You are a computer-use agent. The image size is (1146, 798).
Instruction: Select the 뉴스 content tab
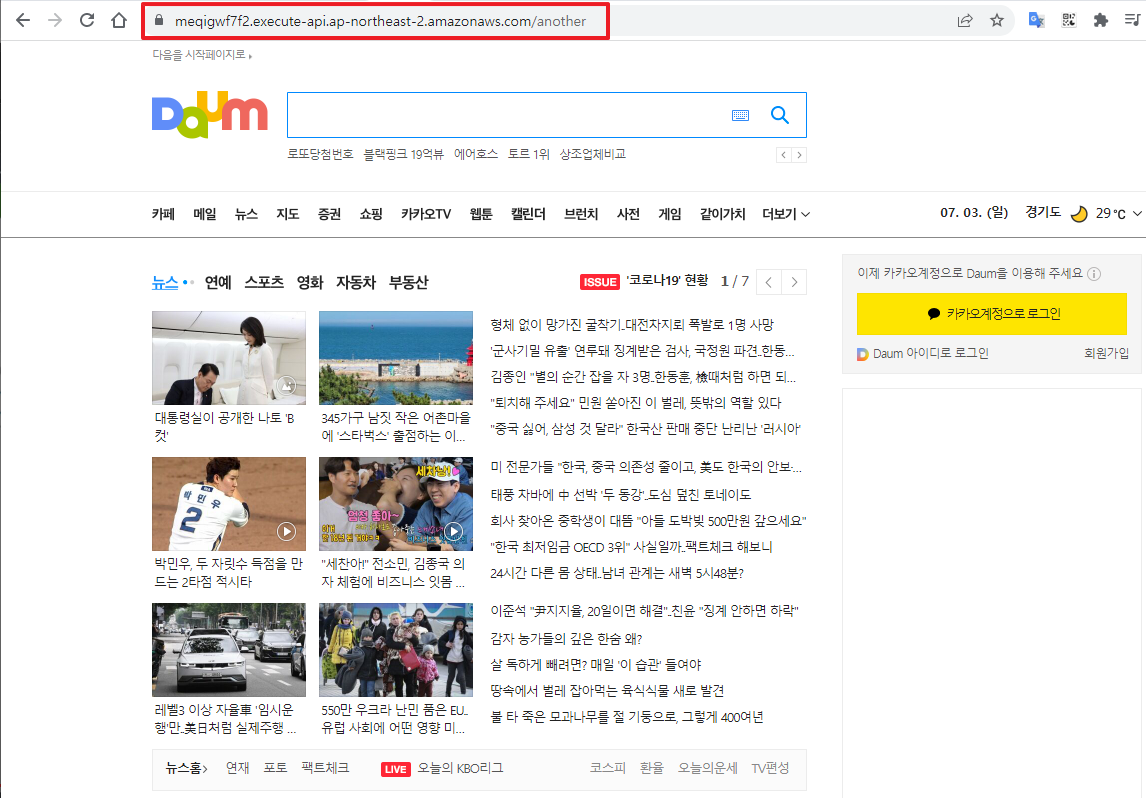coord(165,282)
